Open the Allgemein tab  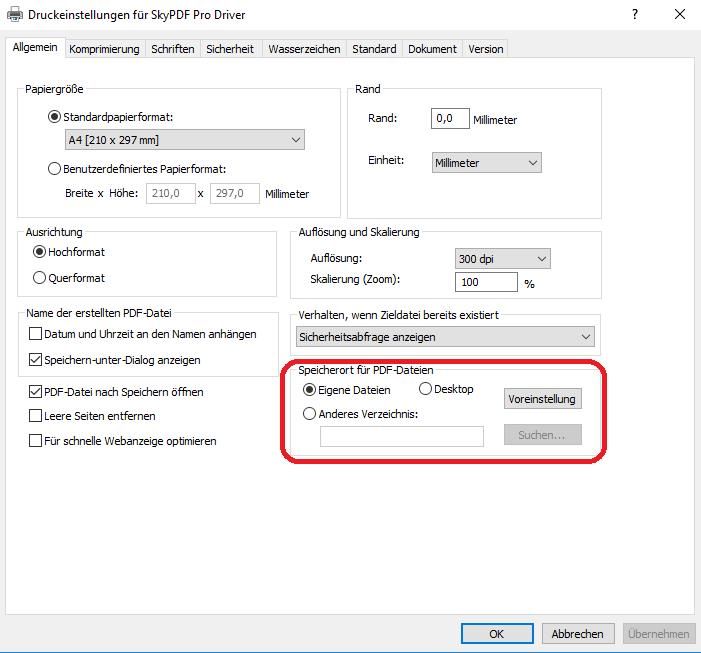click(35, 47)
